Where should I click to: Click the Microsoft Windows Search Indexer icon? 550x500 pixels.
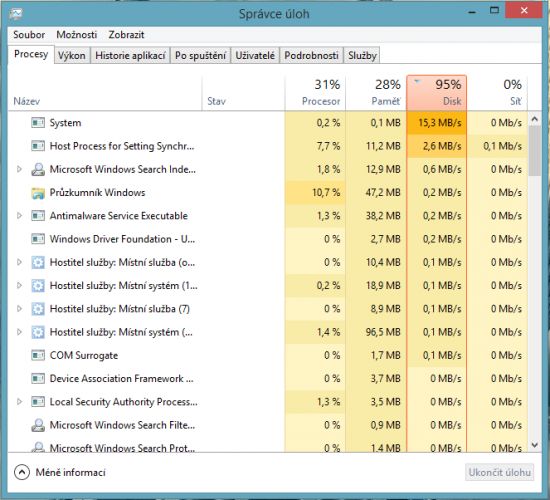coord(38,169)
